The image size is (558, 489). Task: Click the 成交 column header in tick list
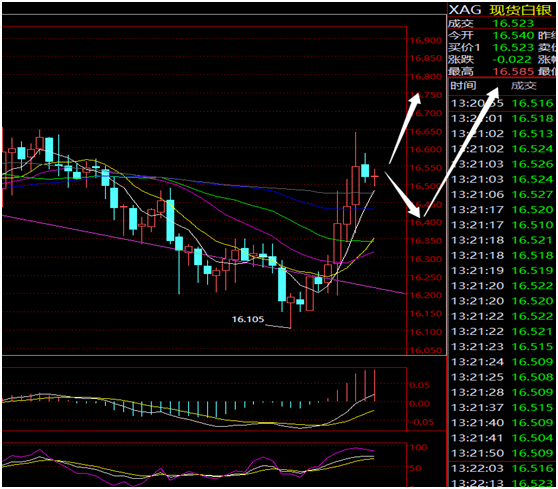point(523,85)
